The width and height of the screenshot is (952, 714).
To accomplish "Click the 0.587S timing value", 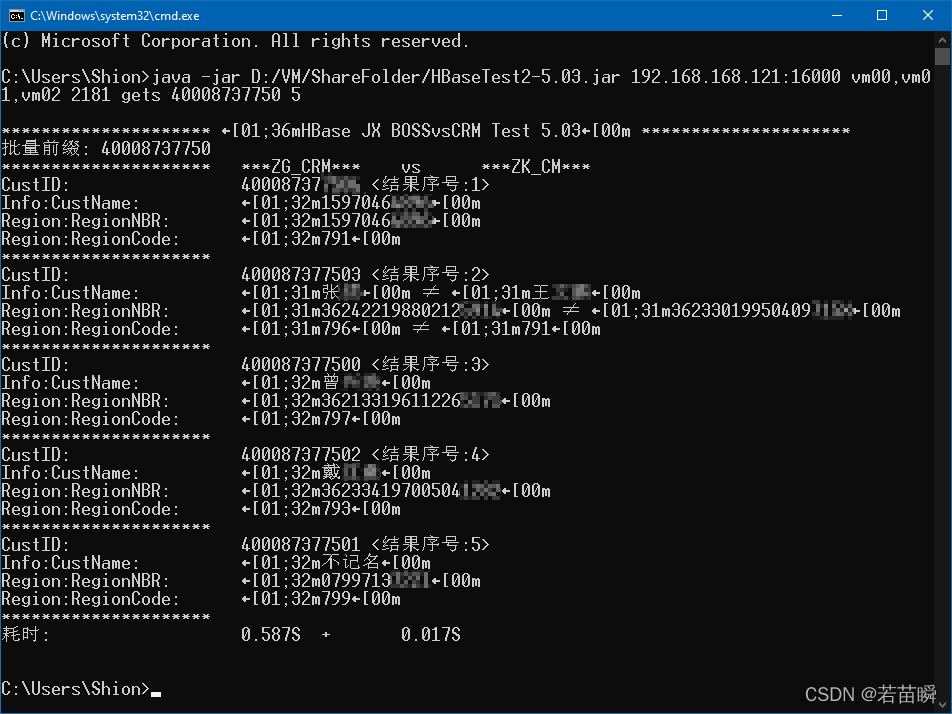I will (x=271, y=635).
